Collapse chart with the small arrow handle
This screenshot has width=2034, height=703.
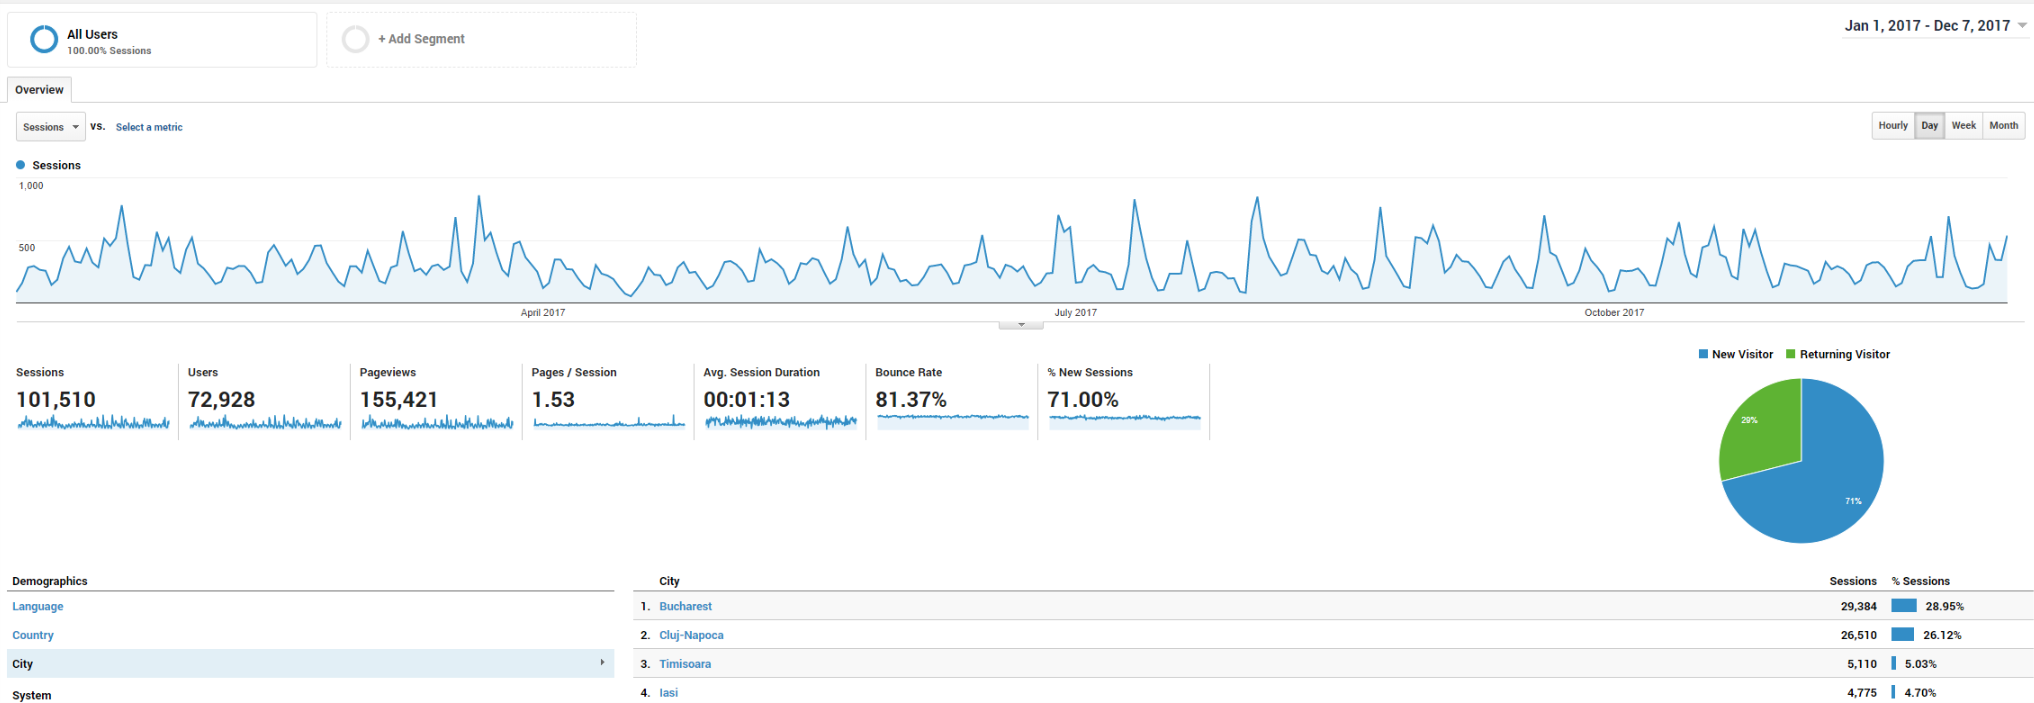pyautogui.click(x=1020, y=325)
